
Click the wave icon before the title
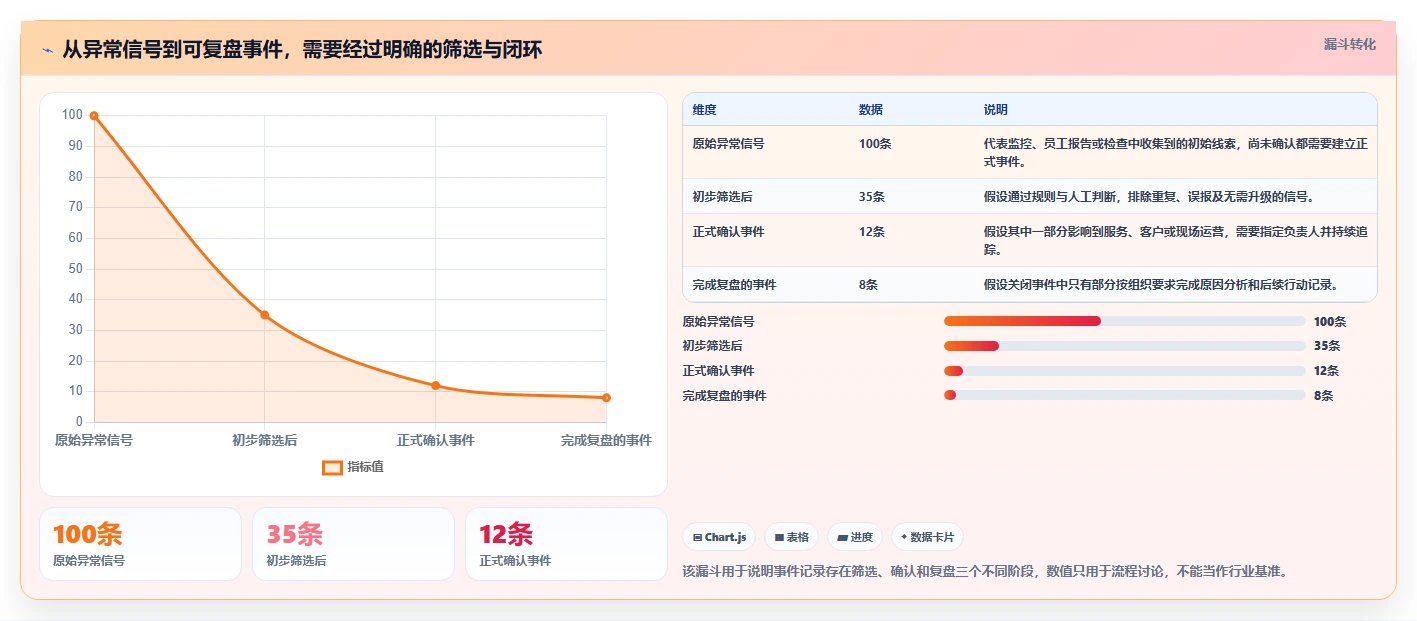48,50
